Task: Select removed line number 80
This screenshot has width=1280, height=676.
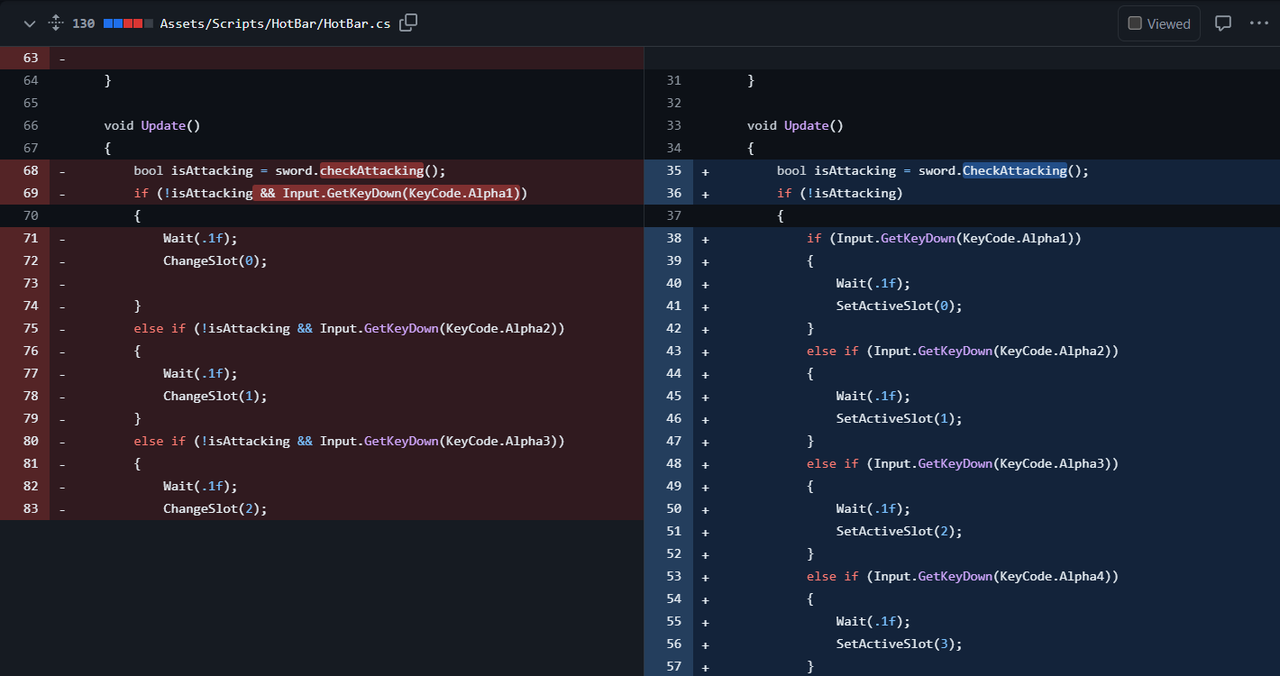Action: tap(30, 441)
